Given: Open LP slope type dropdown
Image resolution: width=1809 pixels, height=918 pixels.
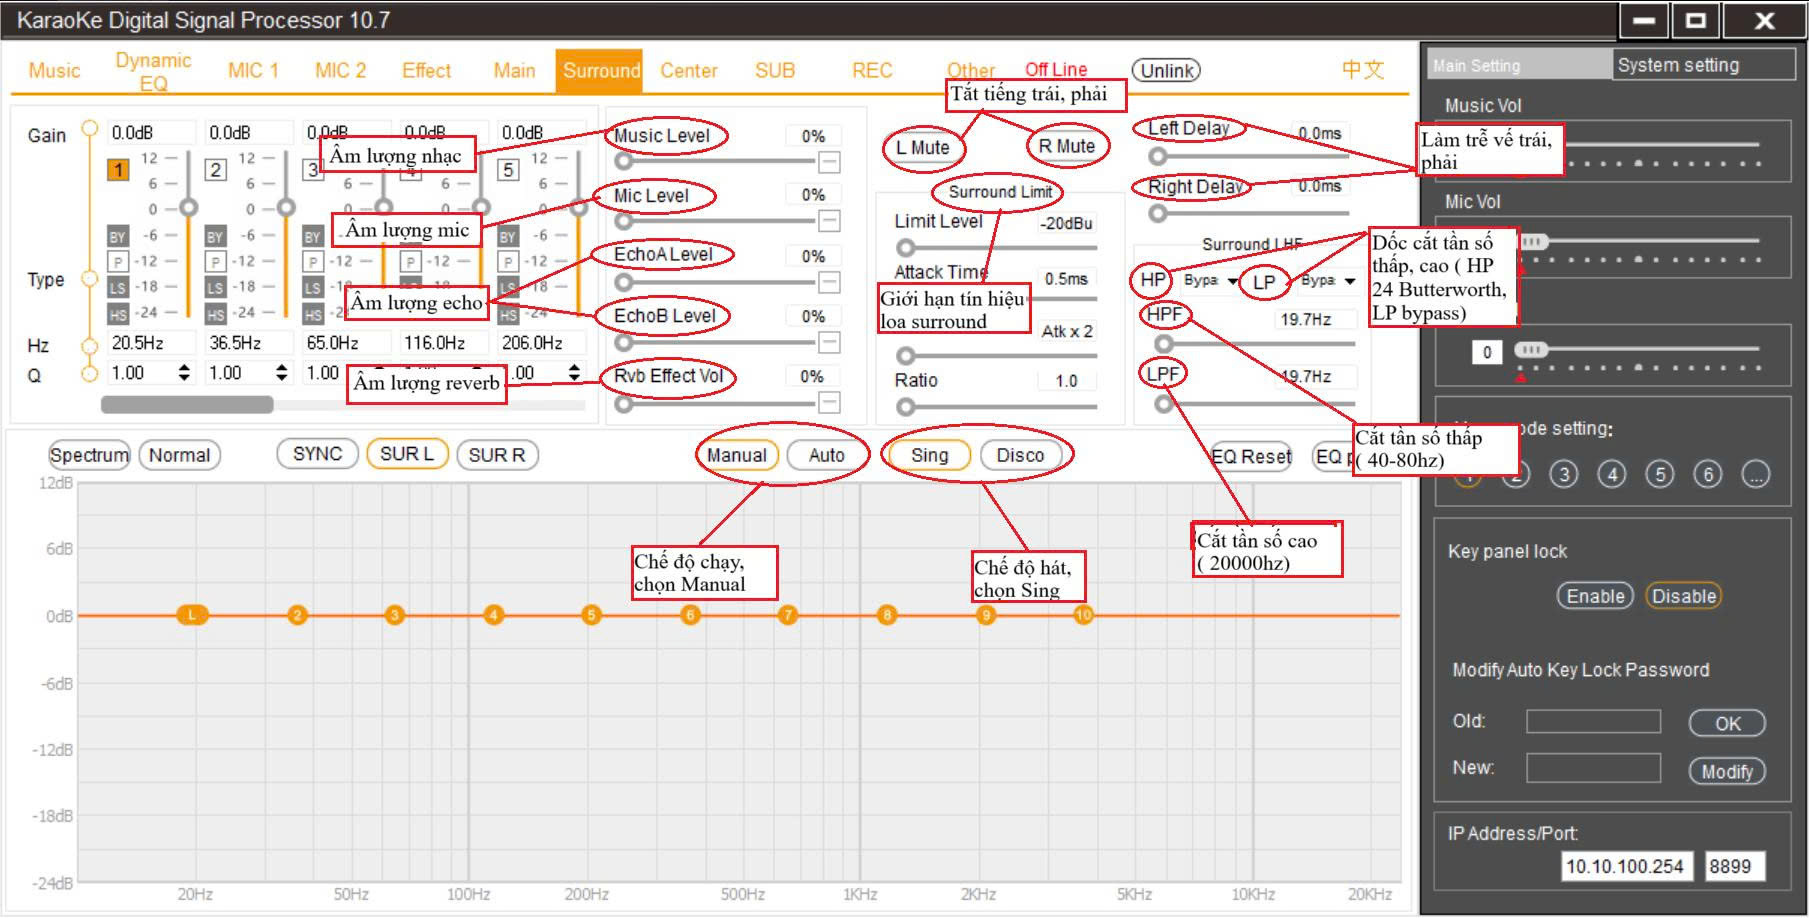Looking at the screenshot, I should [1327, 281].
